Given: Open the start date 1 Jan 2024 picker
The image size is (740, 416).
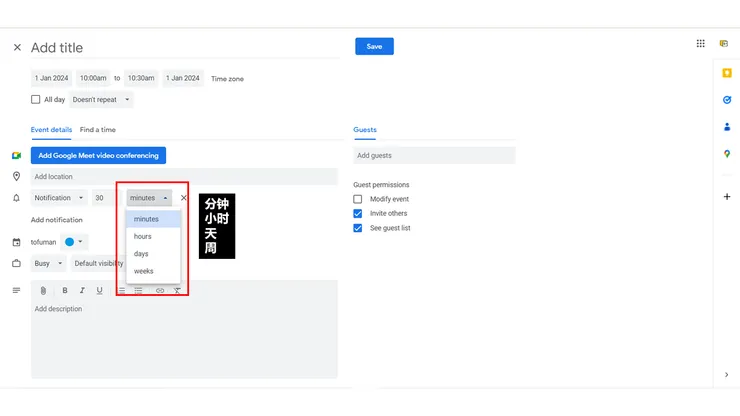Looking at the screenshot, I should point(51,78).
